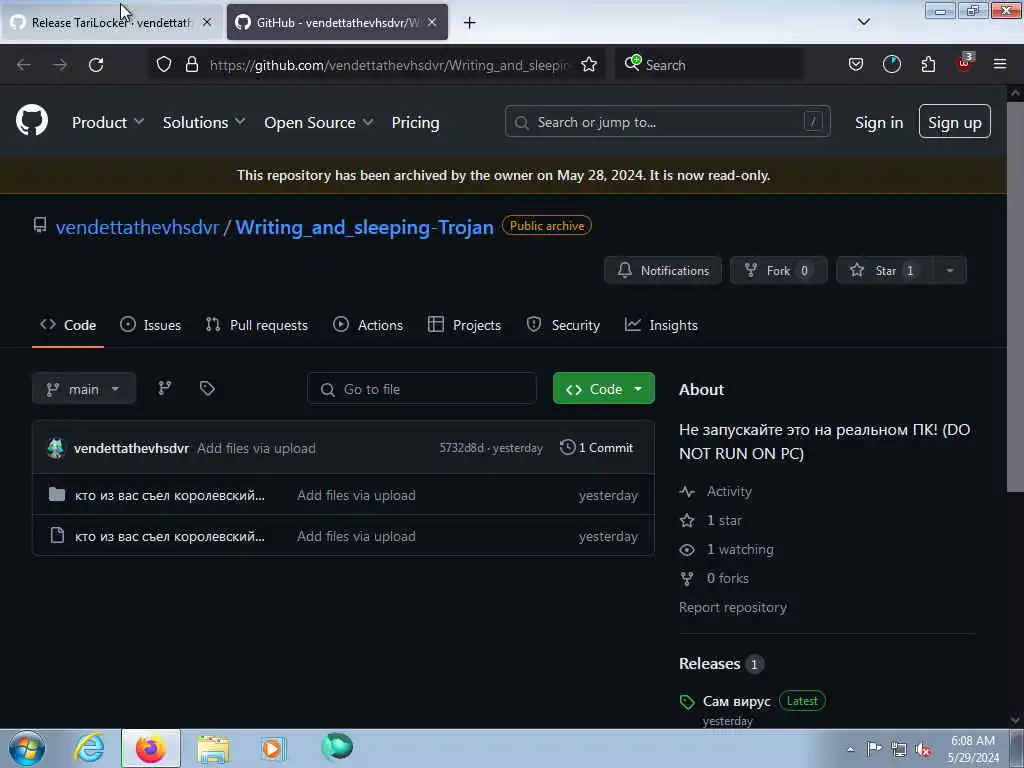
Task: Open the Pocket save icon
Action: coord(856,65)
